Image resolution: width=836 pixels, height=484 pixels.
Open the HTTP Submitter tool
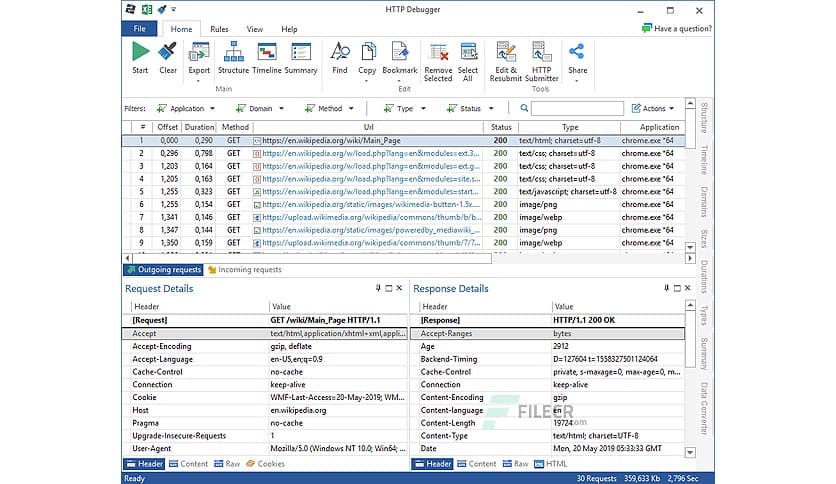tap(542, 54)
